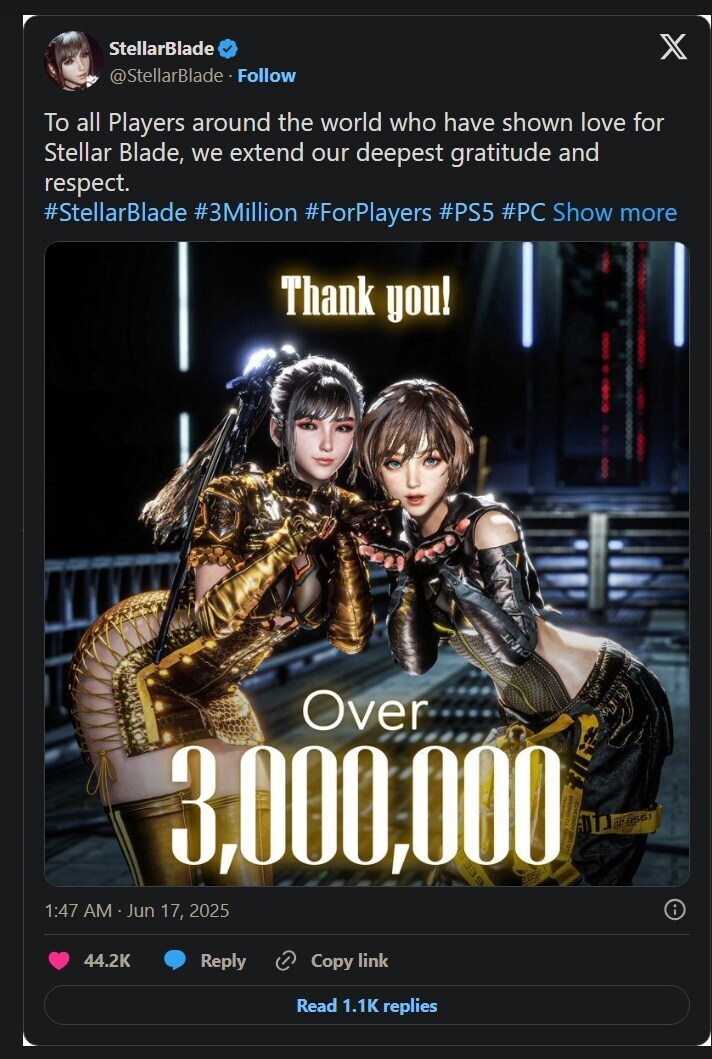Viewport: 712px width, 1059px height.
Task: Like the post with the heart icon
Action: coord(59,960)
